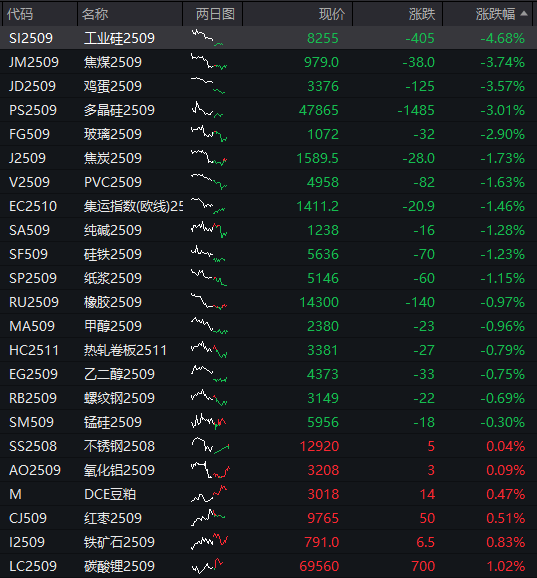Viewport: 537px width, 578px height.
Task: Open the two-day chart for 甲醇2509
Action: (209, 326)
